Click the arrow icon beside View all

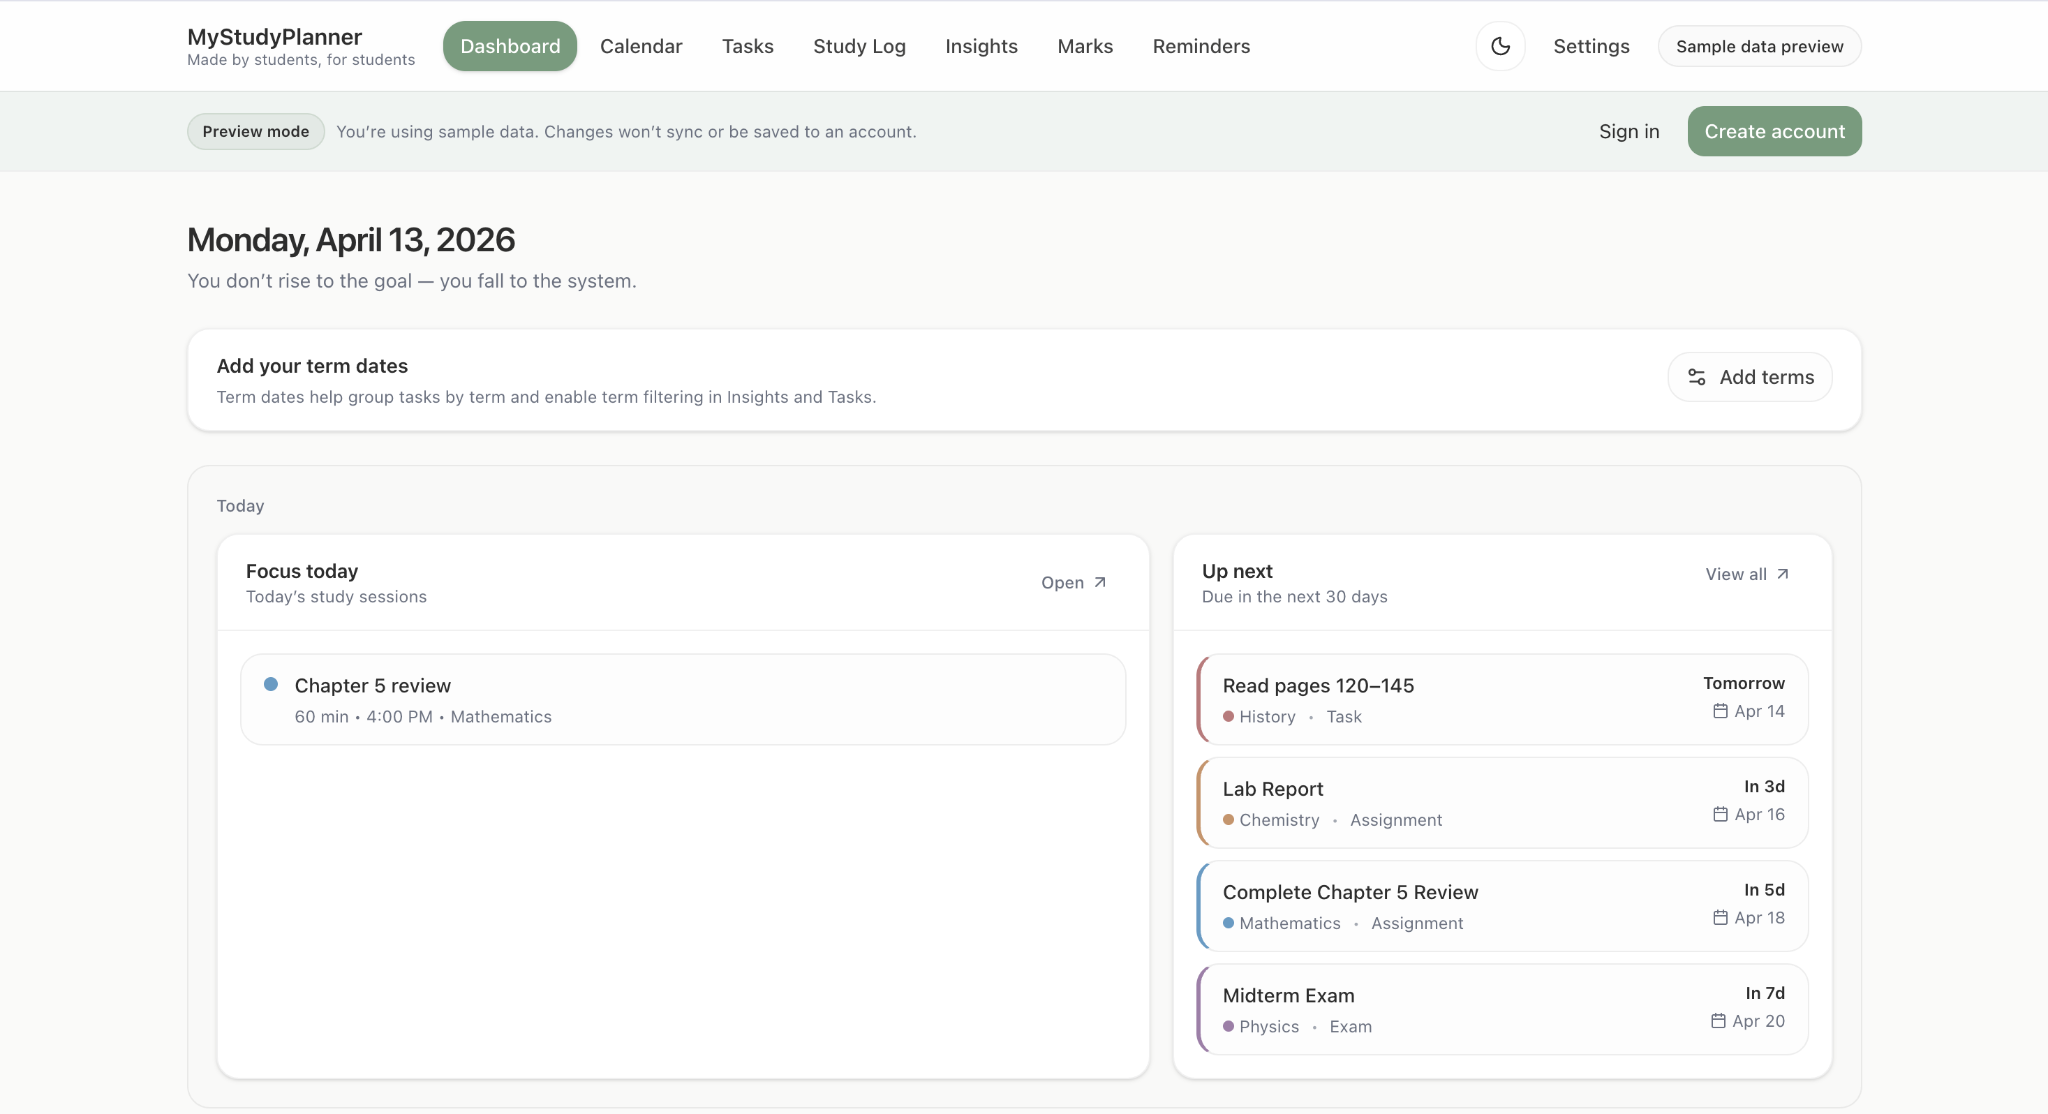click(x=1782, y=573)
